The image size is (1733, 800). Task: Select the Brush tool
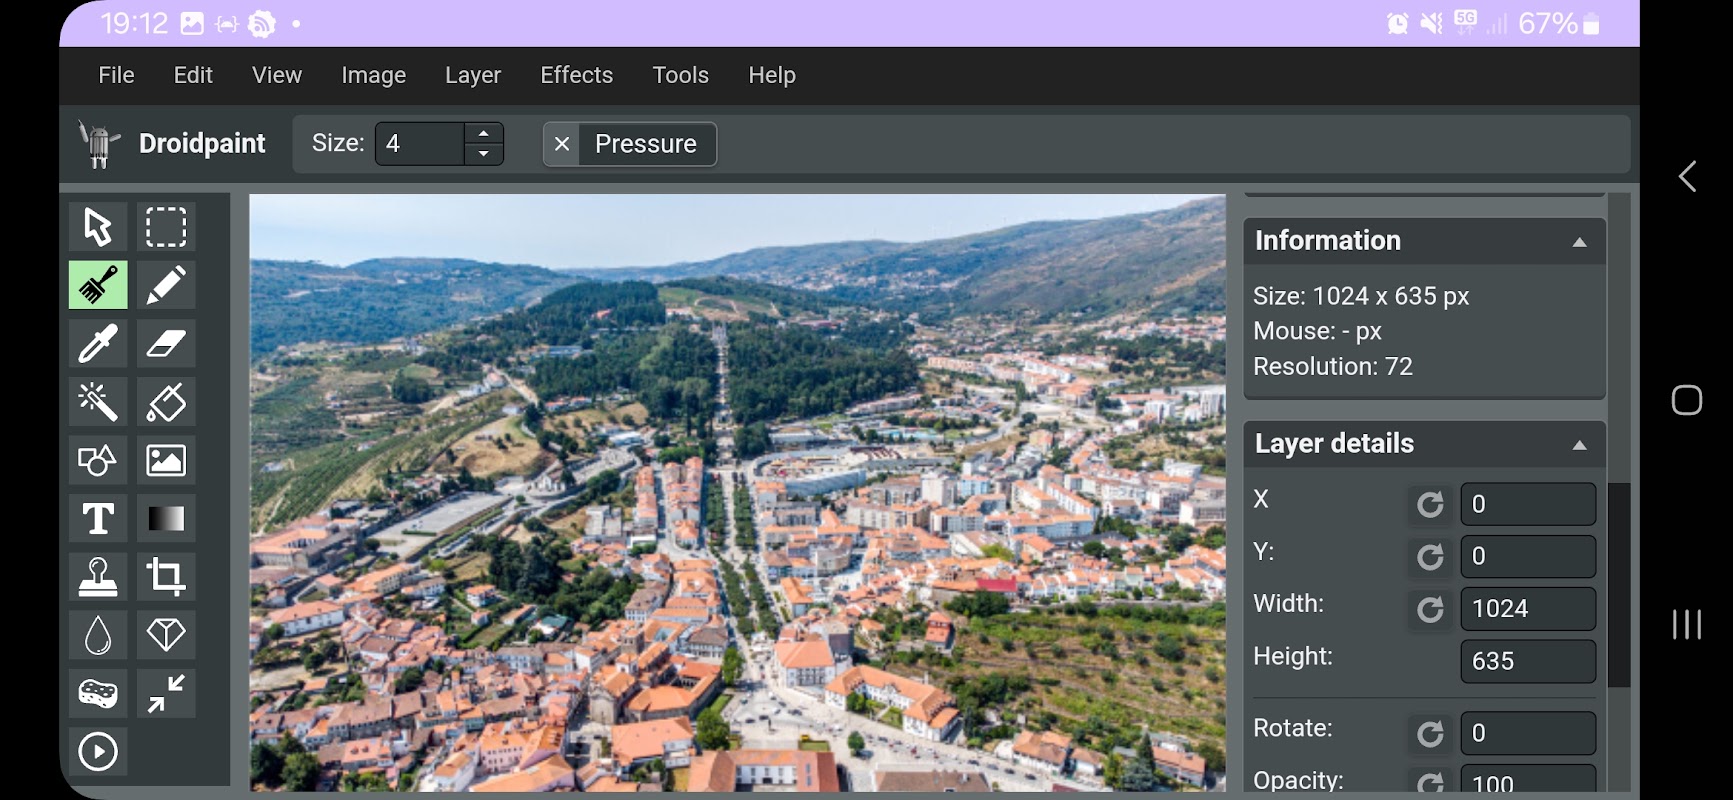(98, 285)
